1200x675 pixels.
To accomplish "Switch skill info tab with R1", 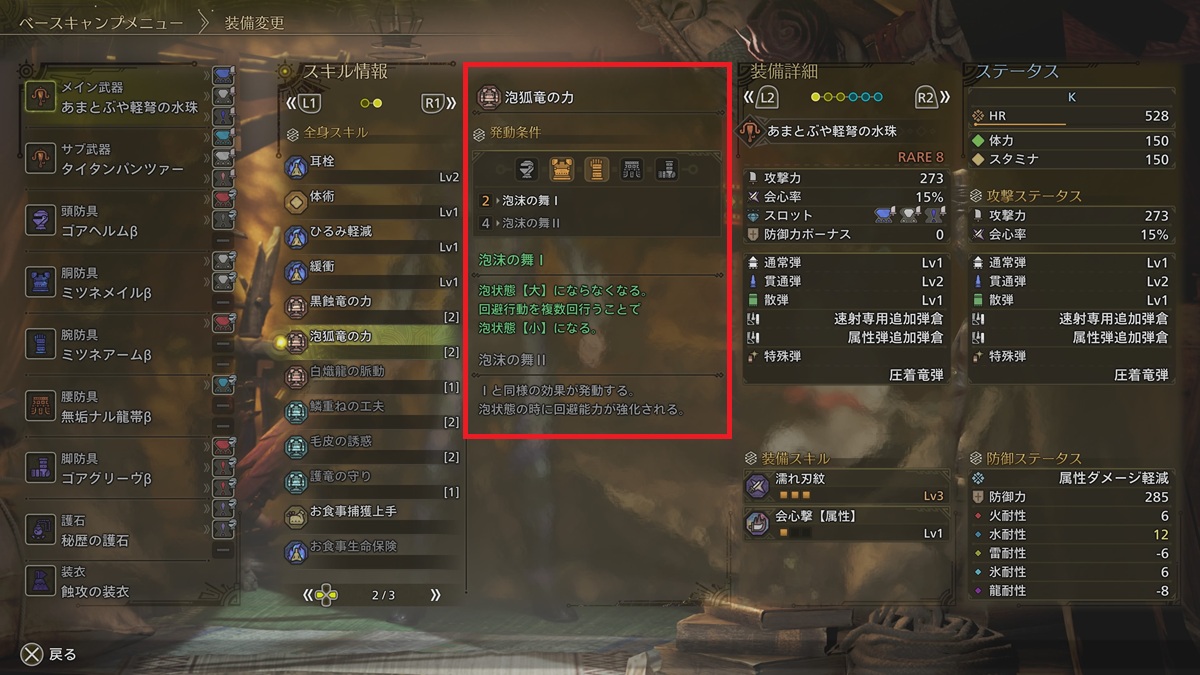I will [433, 102].
